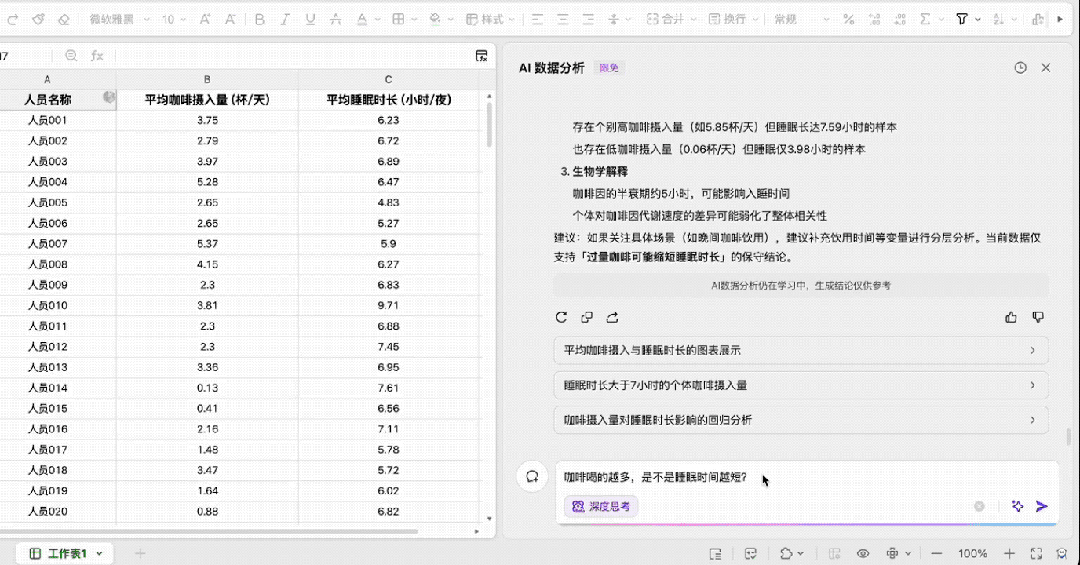Expand the formula bar panel icon
Viewport: 1080px width, 565px height.
tap(481, 56)
